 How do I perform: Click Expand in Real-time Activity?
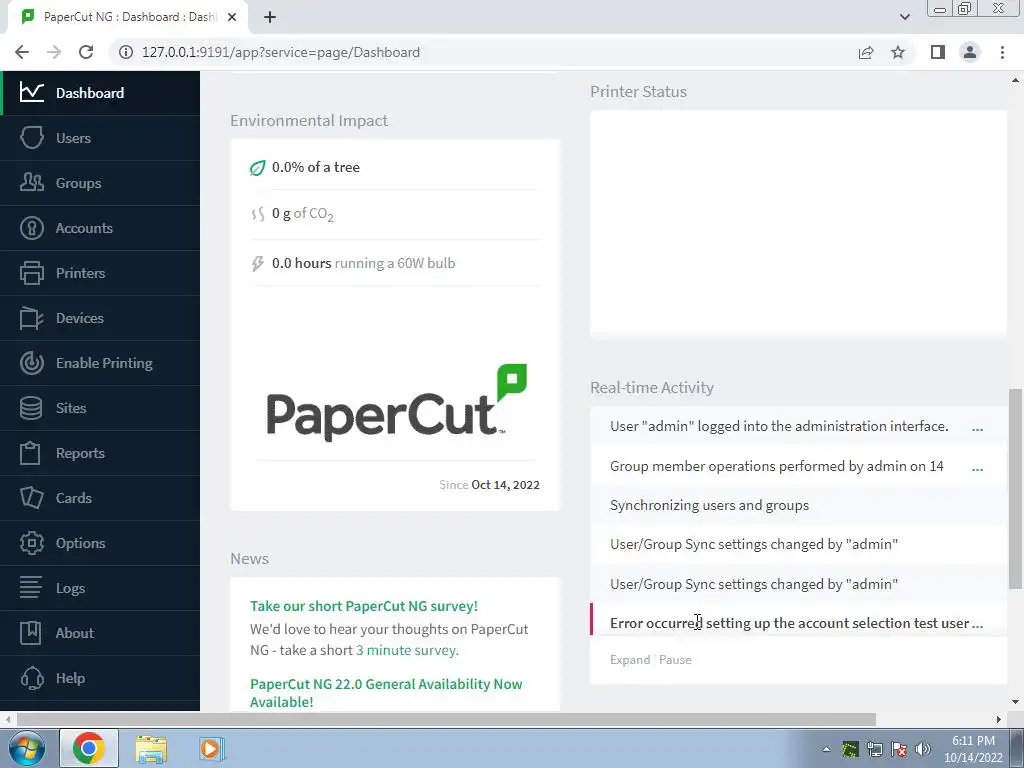click(630, 660)
